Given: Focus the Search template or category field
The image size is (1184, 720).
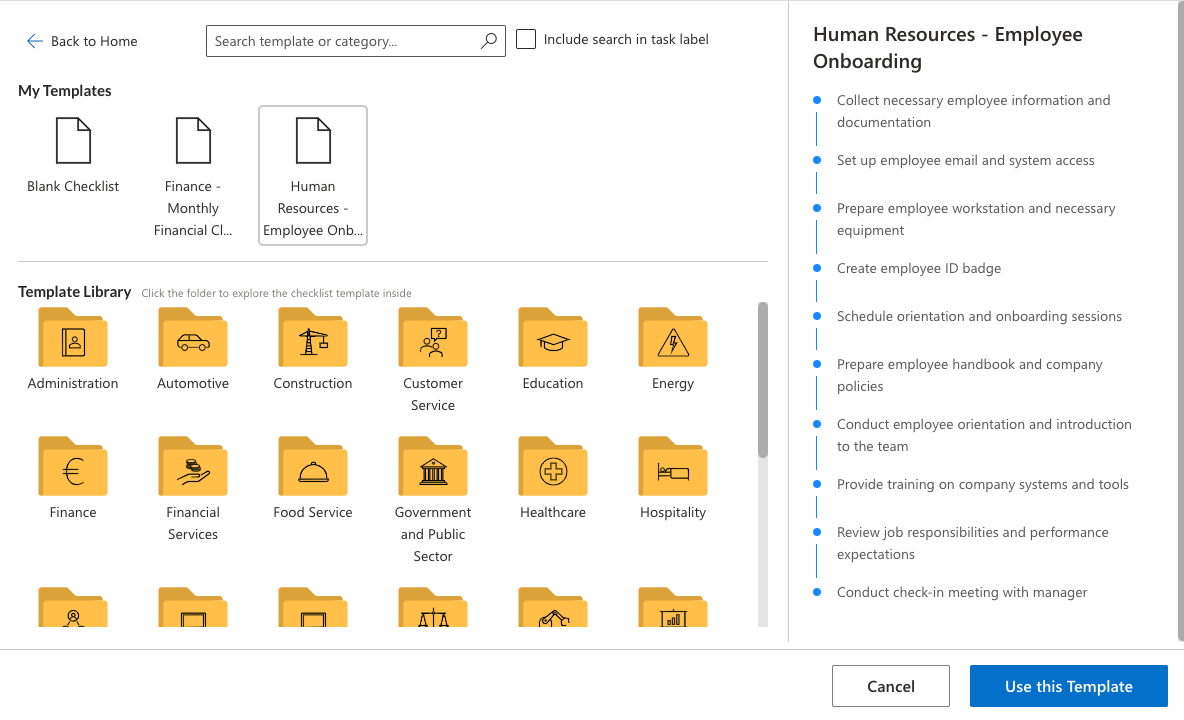Looking at the screenshot, I should point(345,41).
